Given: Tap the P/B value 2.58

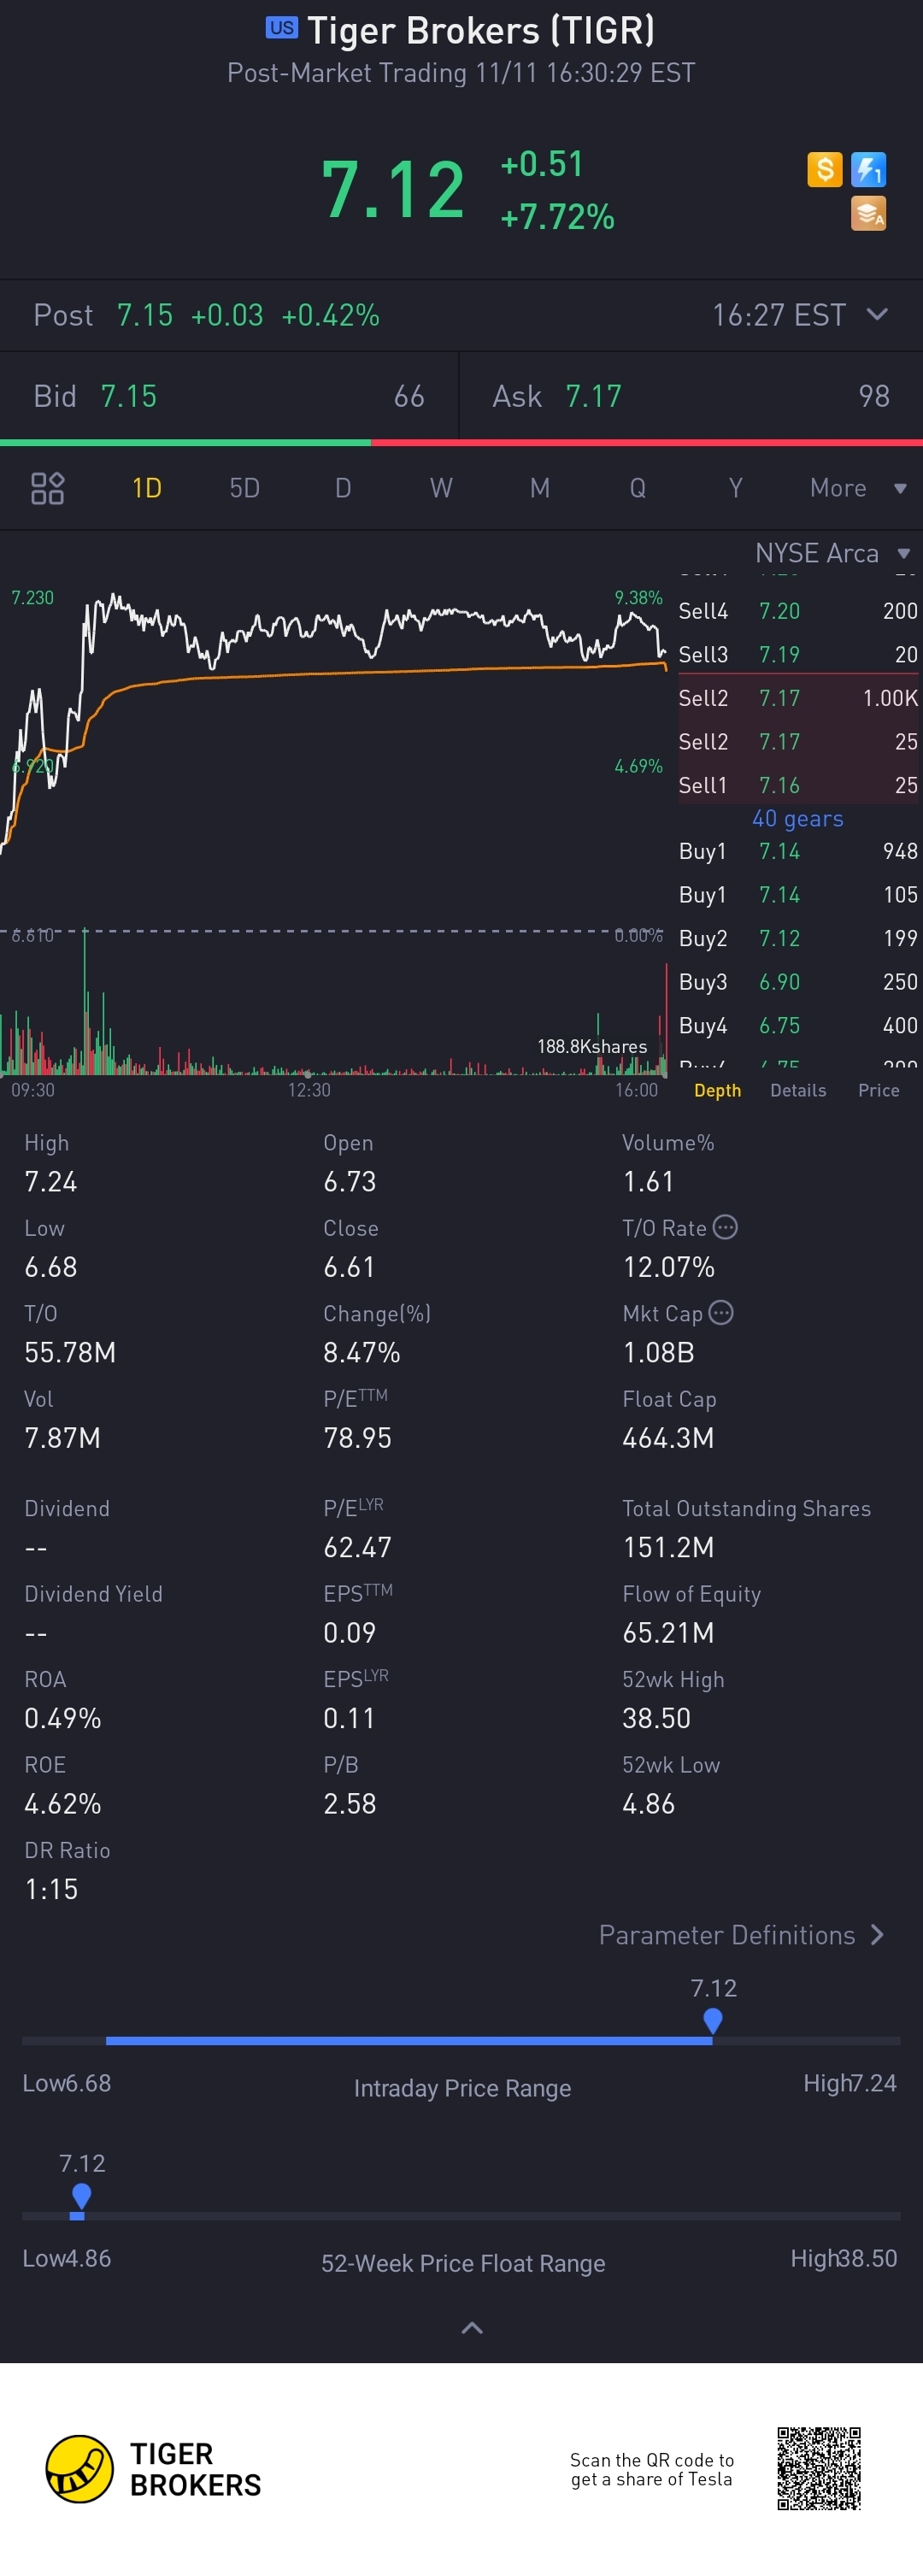Looking at the screenshot, I should click(350, 1803).
